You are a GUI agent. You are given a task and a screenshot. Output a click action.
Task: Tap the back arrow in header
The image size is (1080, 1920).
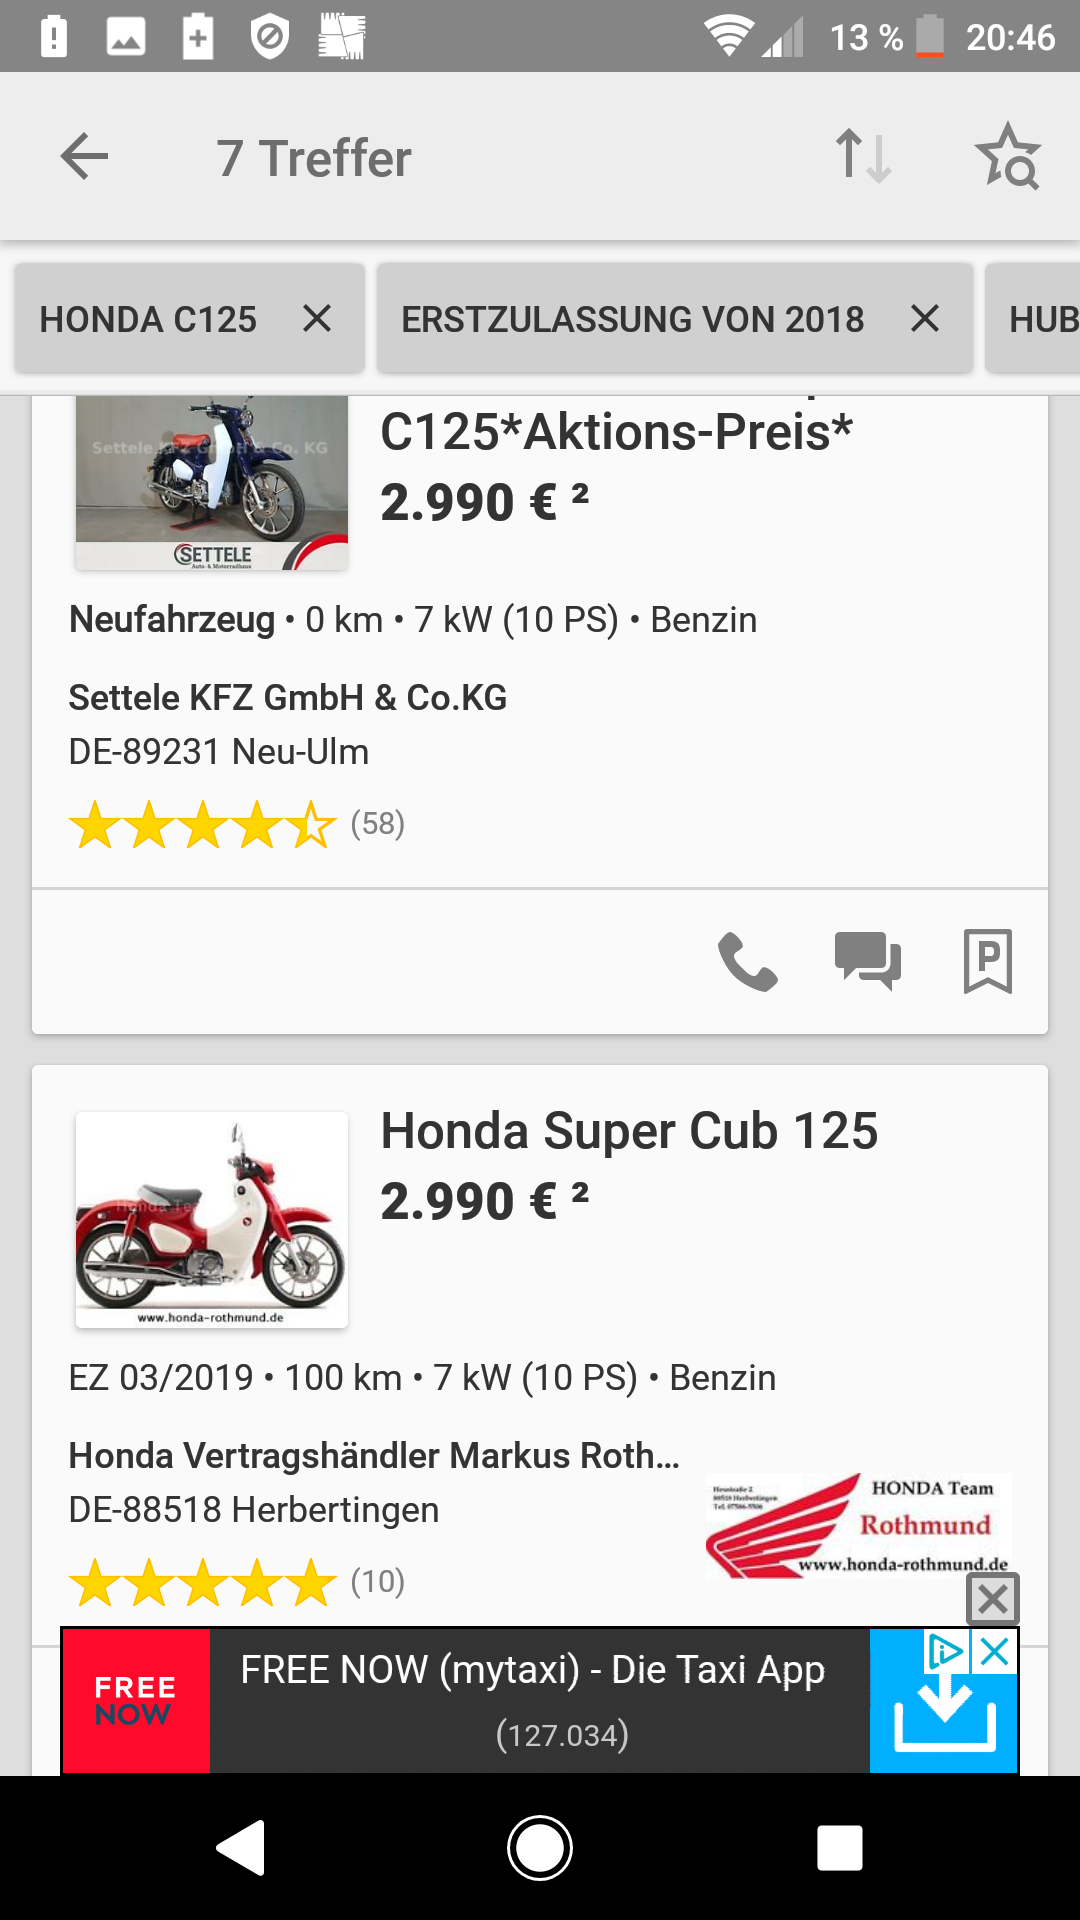tap(84, 157)
